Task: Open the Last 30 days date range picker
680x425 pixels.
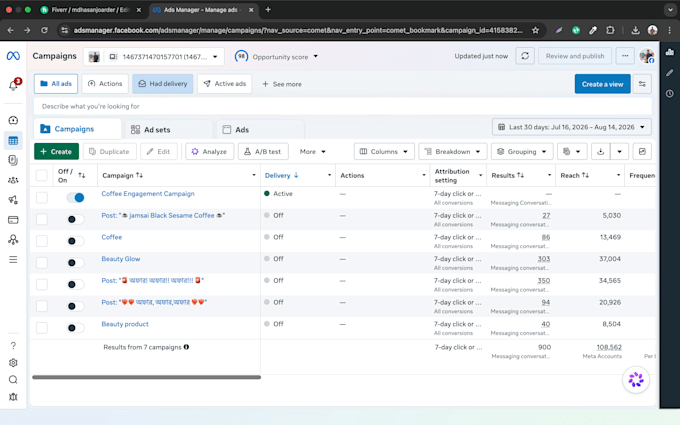Action: [x=572, y=127]
